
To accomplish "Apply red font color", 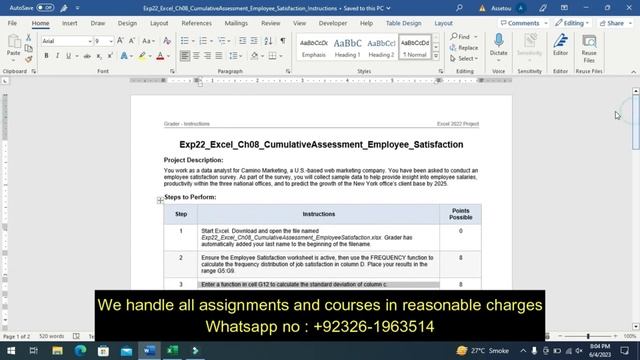I will (x=160, y=56).
